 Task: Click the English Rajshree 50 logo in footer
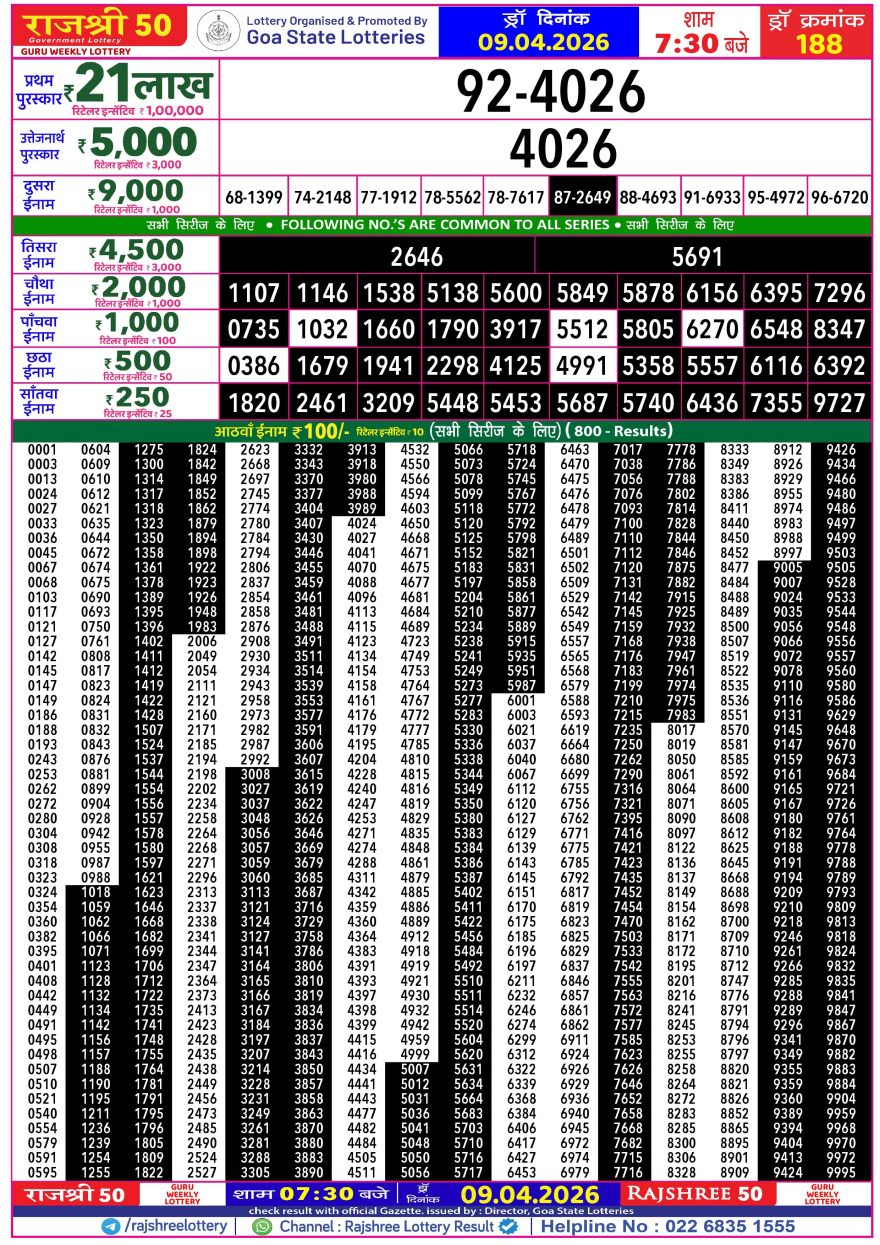coord(693,1193)
